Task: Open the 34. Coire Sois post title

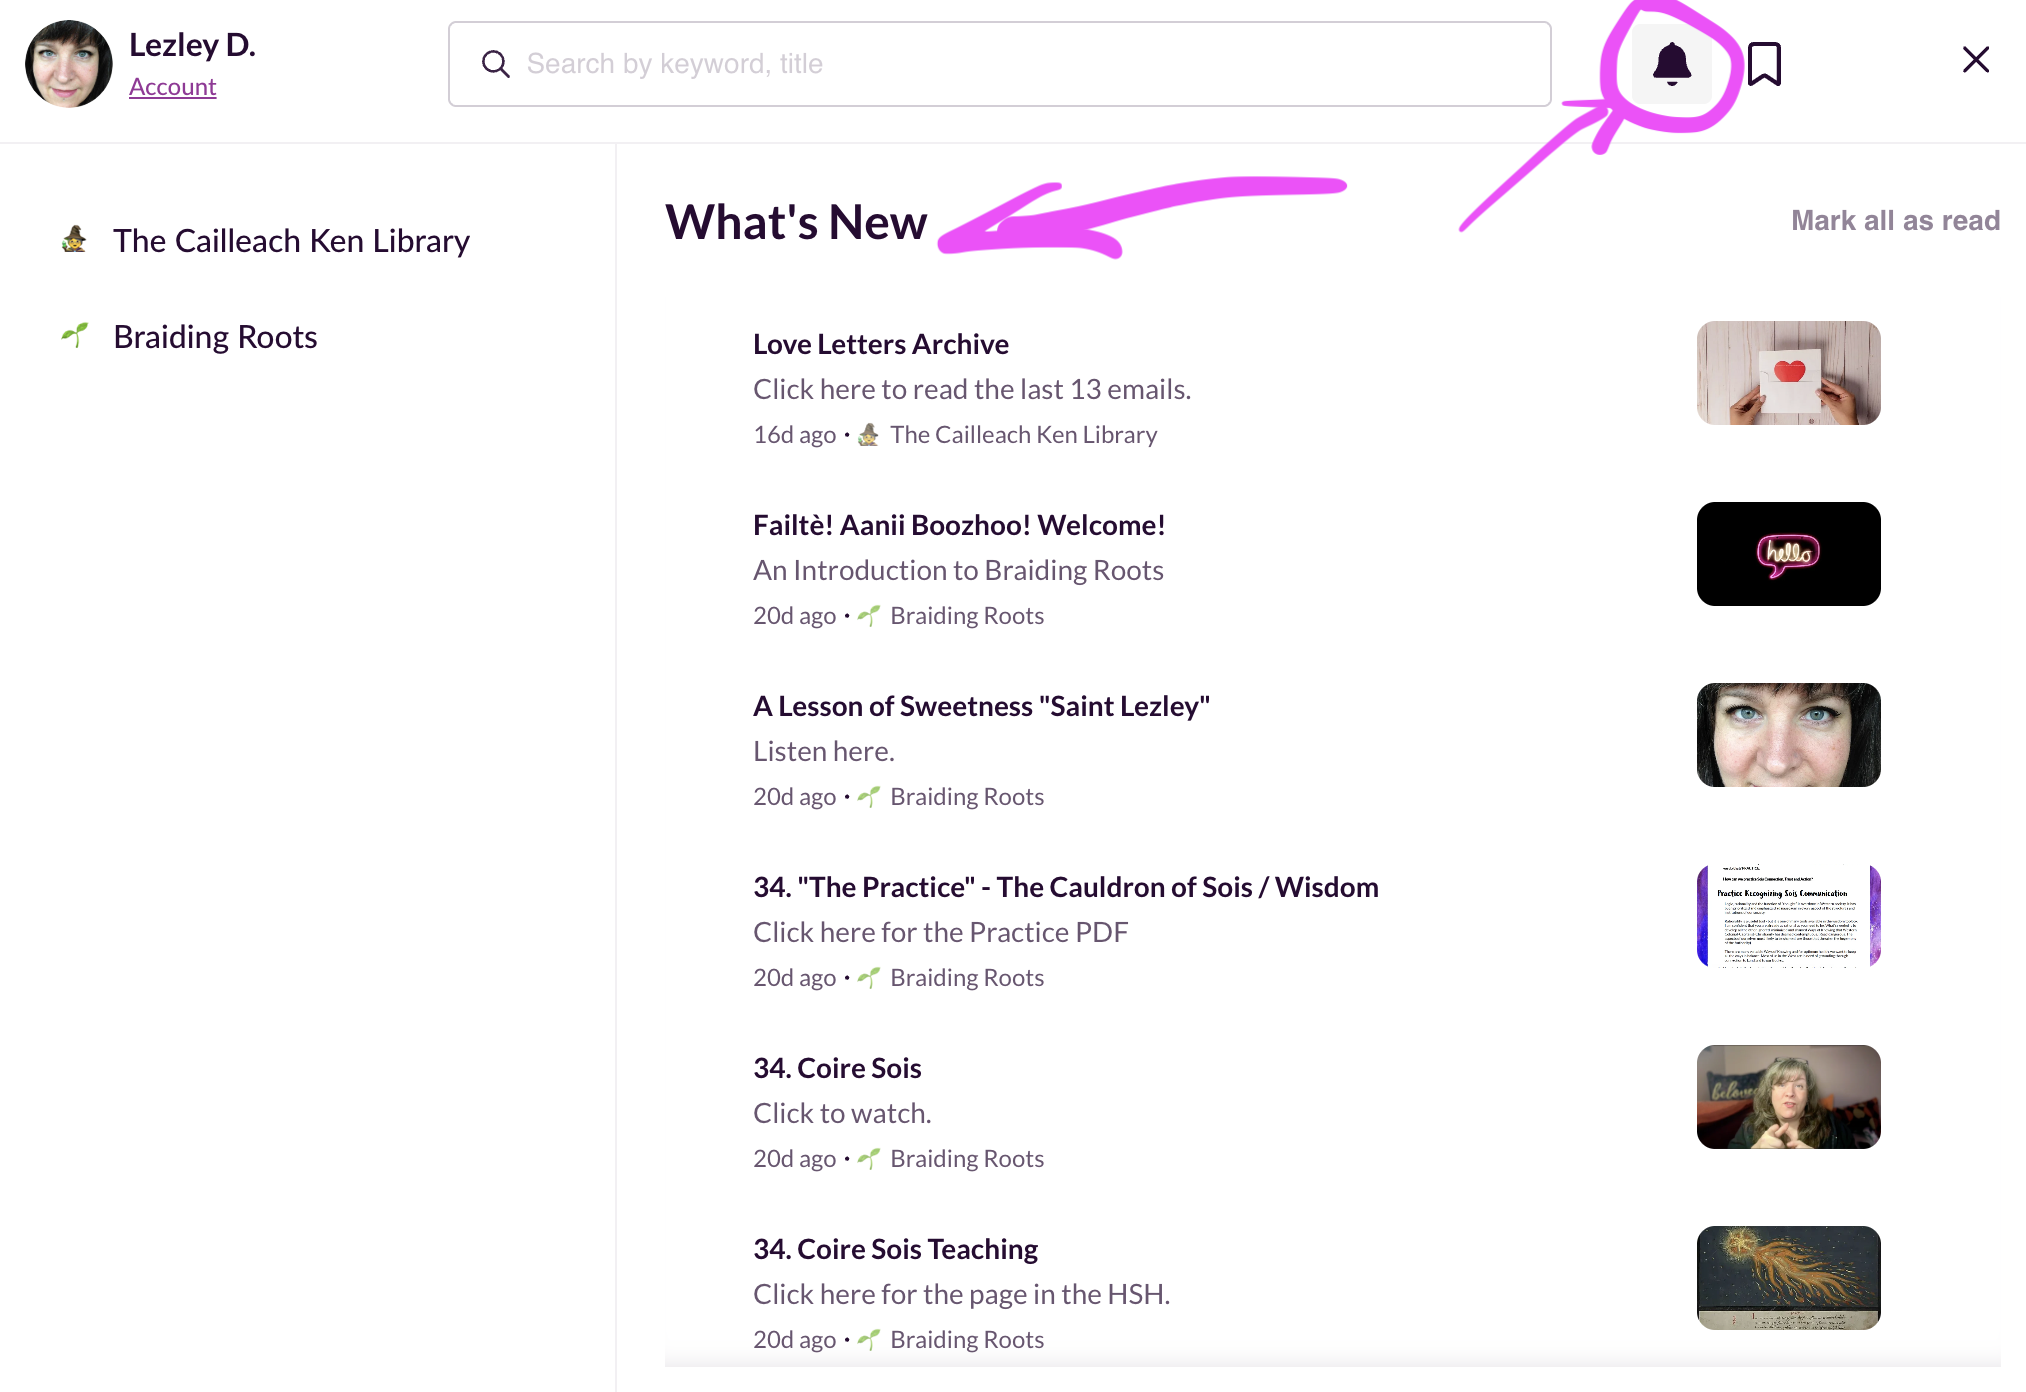Action: (x=837, y=1068)
